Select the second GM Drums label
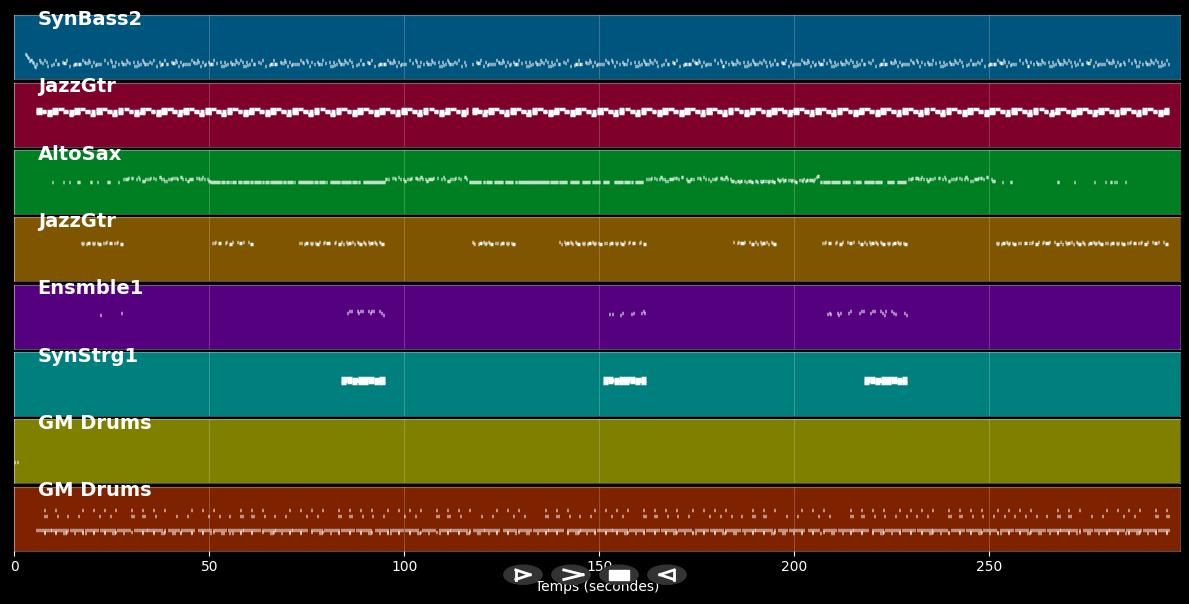 (x=93, y=489)
